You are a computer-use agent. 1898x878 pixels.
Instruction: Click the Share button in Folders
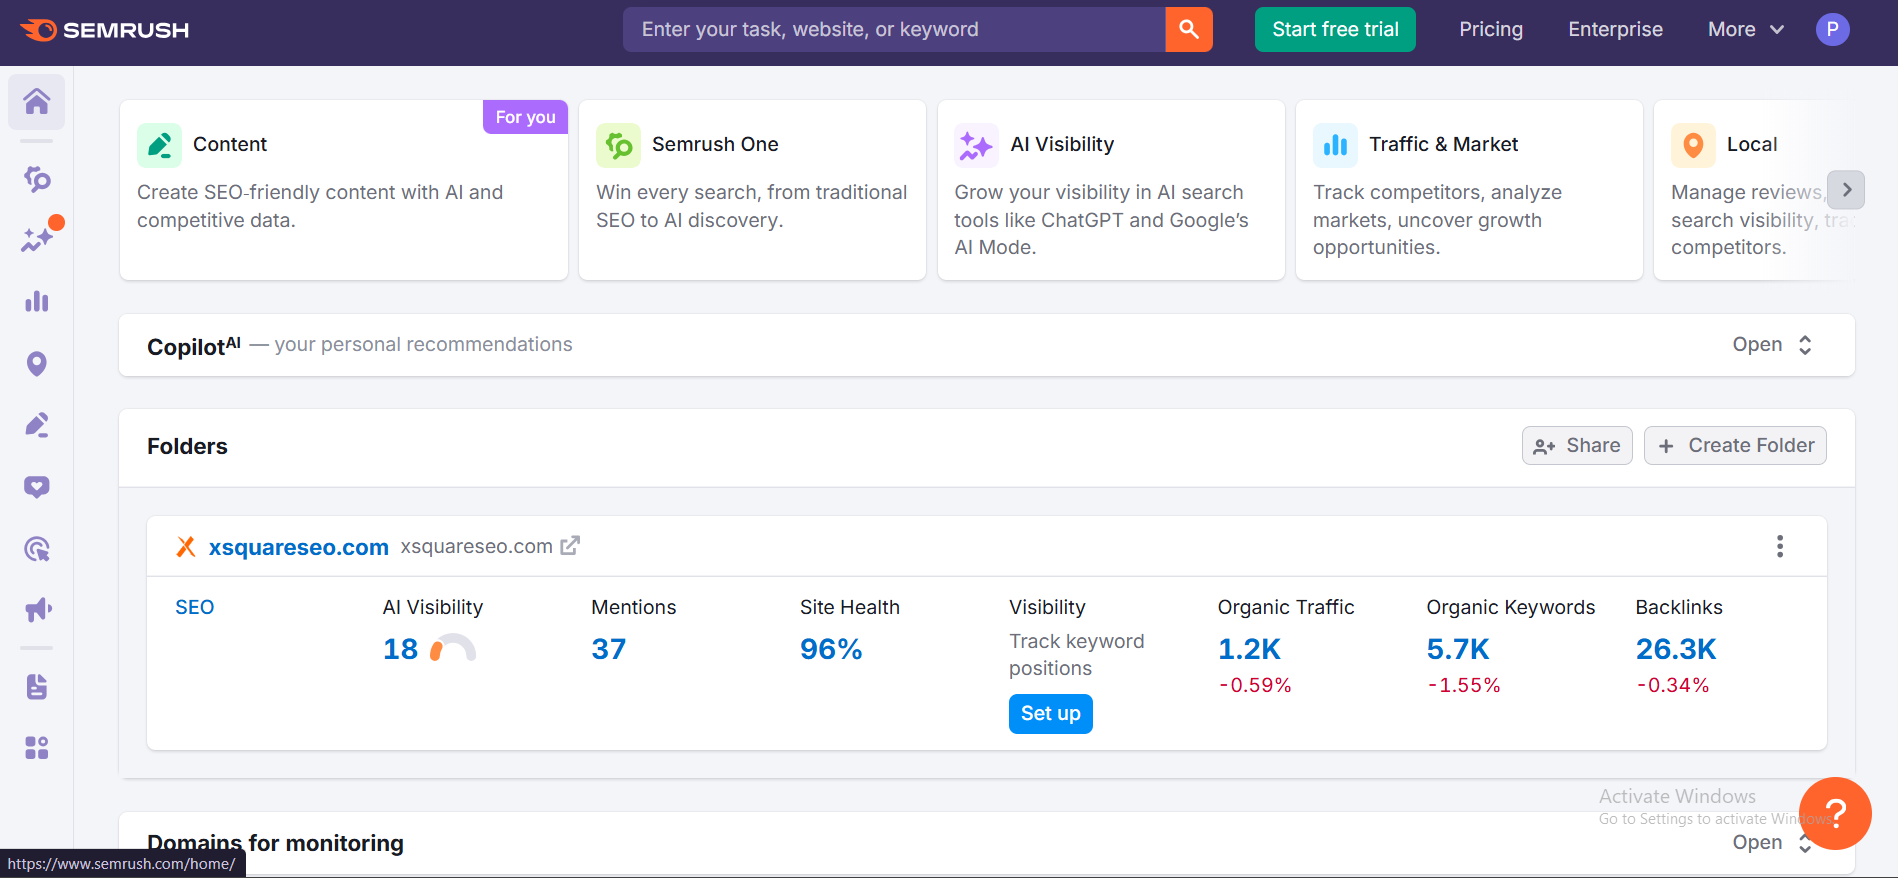tap(1577, 446)
